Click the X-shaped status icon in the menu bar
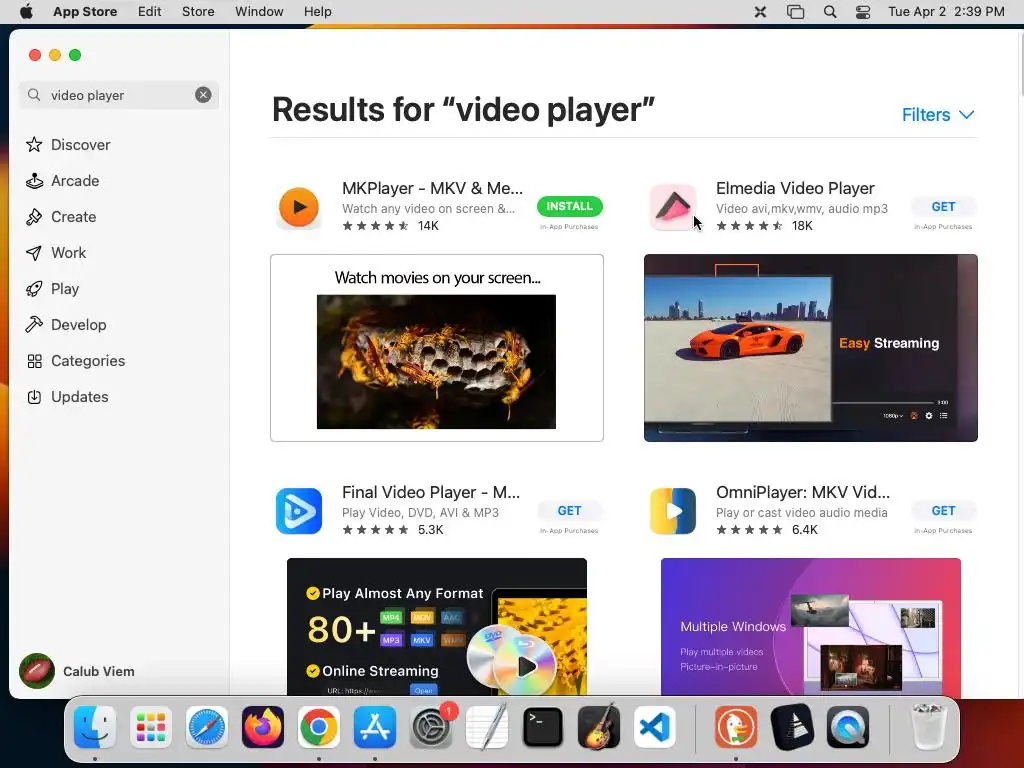1024x768 pixels. [x=760, y=12]
